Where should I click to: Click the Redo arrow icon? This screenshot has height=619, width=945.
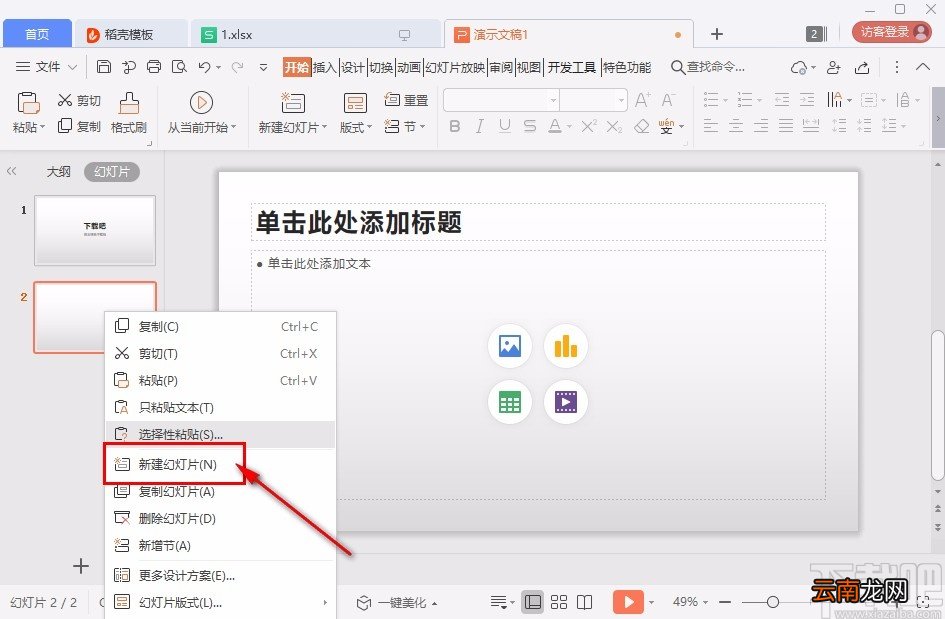click(237, 67)
